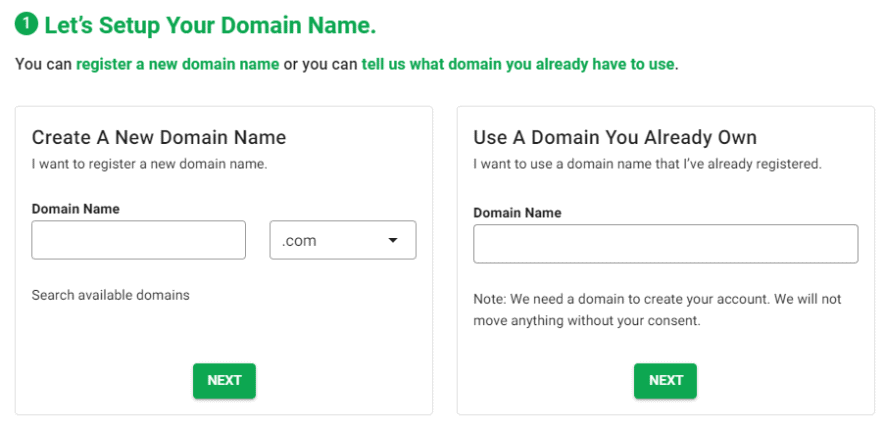Click the 'Use A Domain You Already Own' heading

click(x=614, y=138)
